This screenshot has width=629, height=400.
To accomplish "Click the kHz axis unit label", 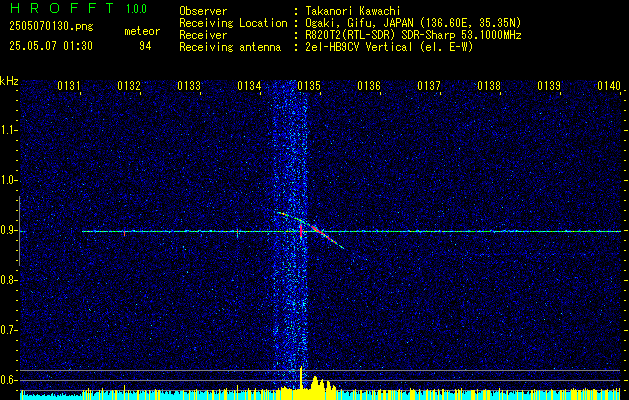I will click(9, 81).
